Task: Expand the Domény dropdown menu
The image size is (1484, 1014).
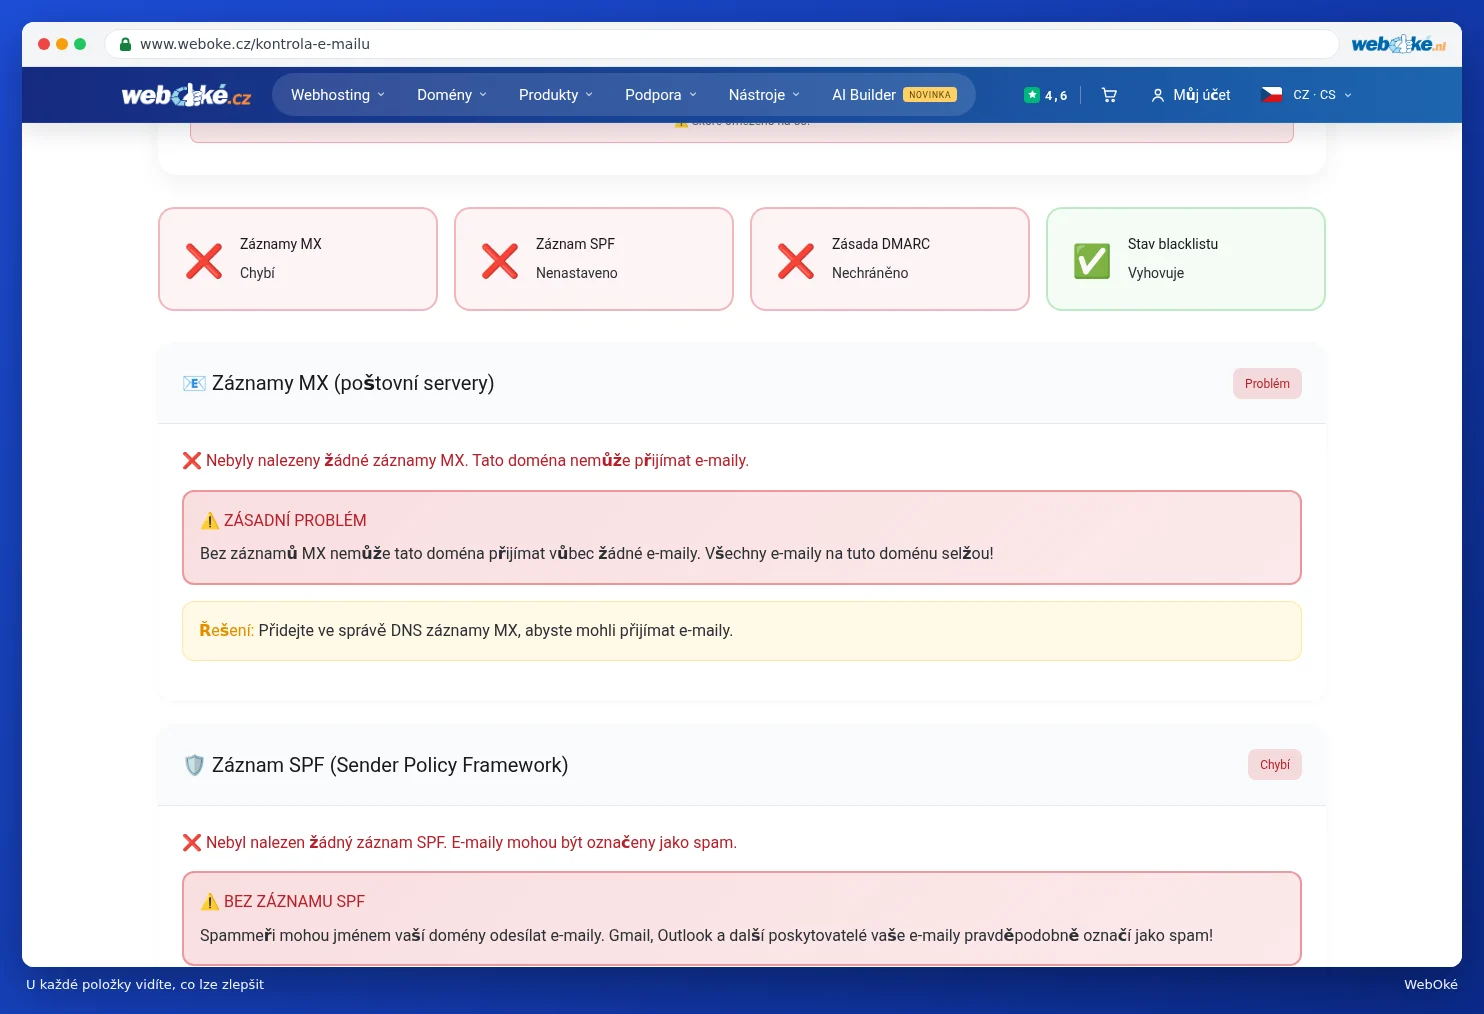Action: (452, 95)
